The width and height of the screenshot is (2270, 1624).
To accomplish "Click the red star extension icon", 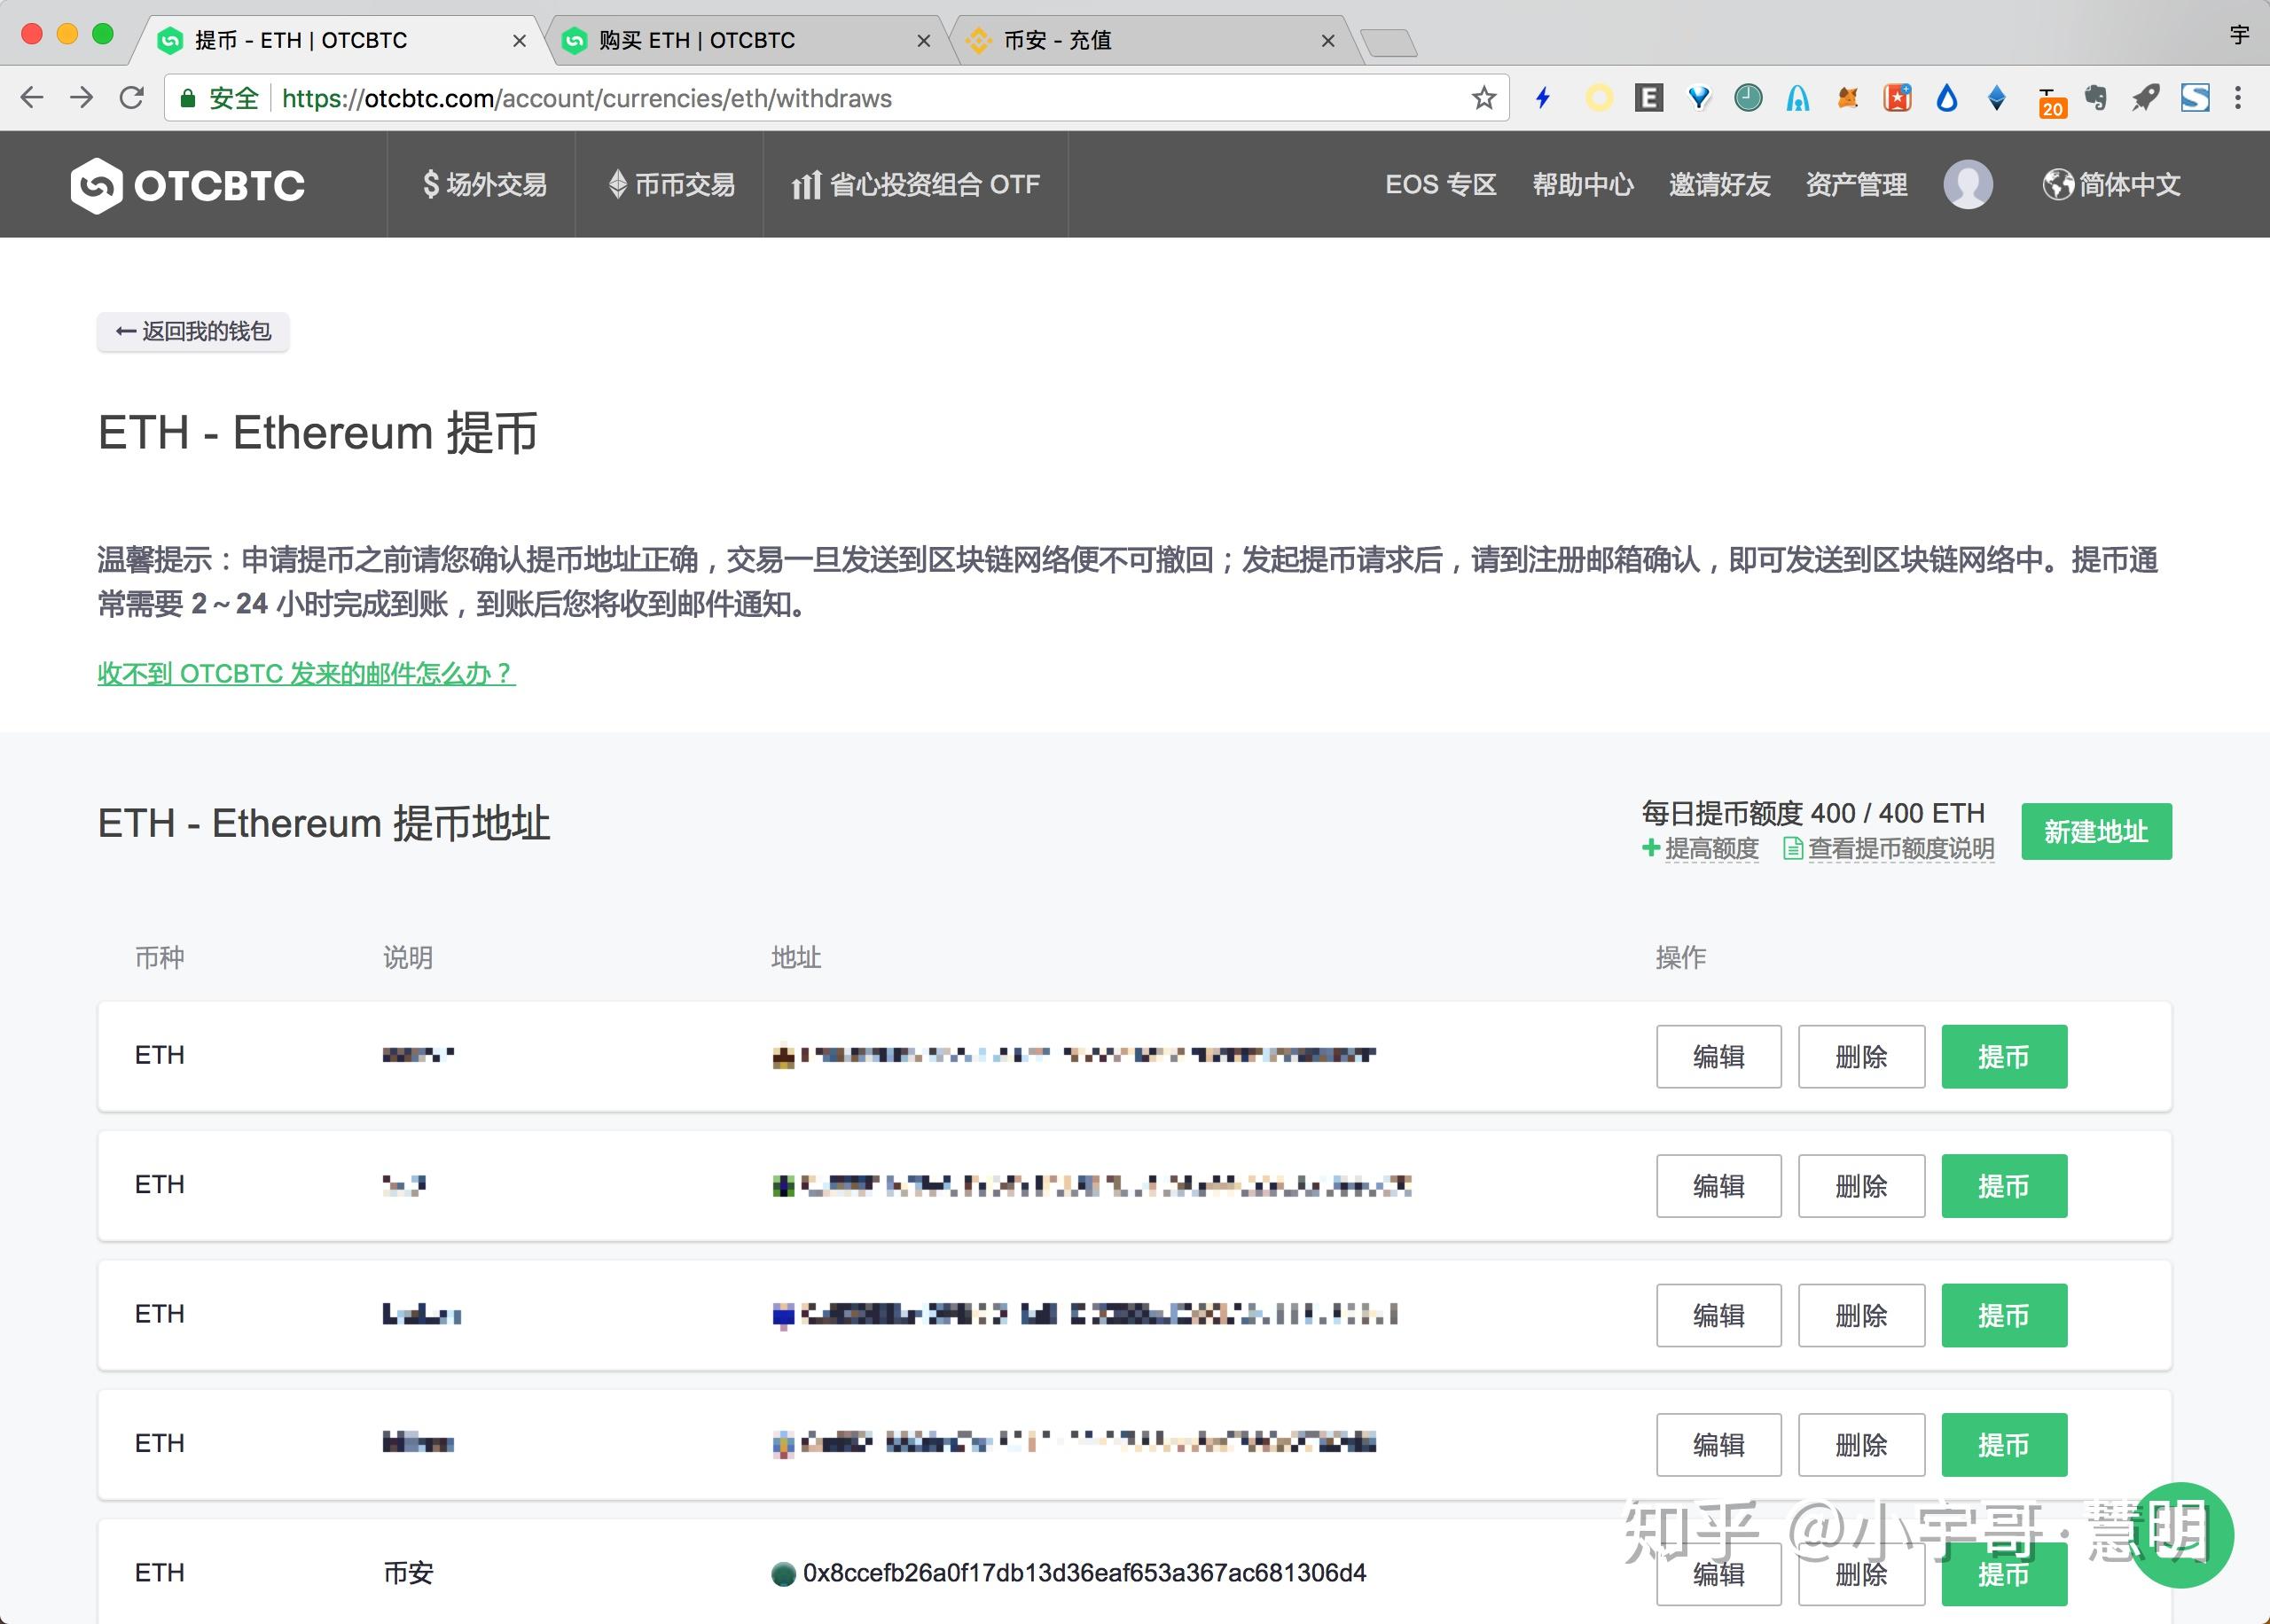I will 1897,98.
